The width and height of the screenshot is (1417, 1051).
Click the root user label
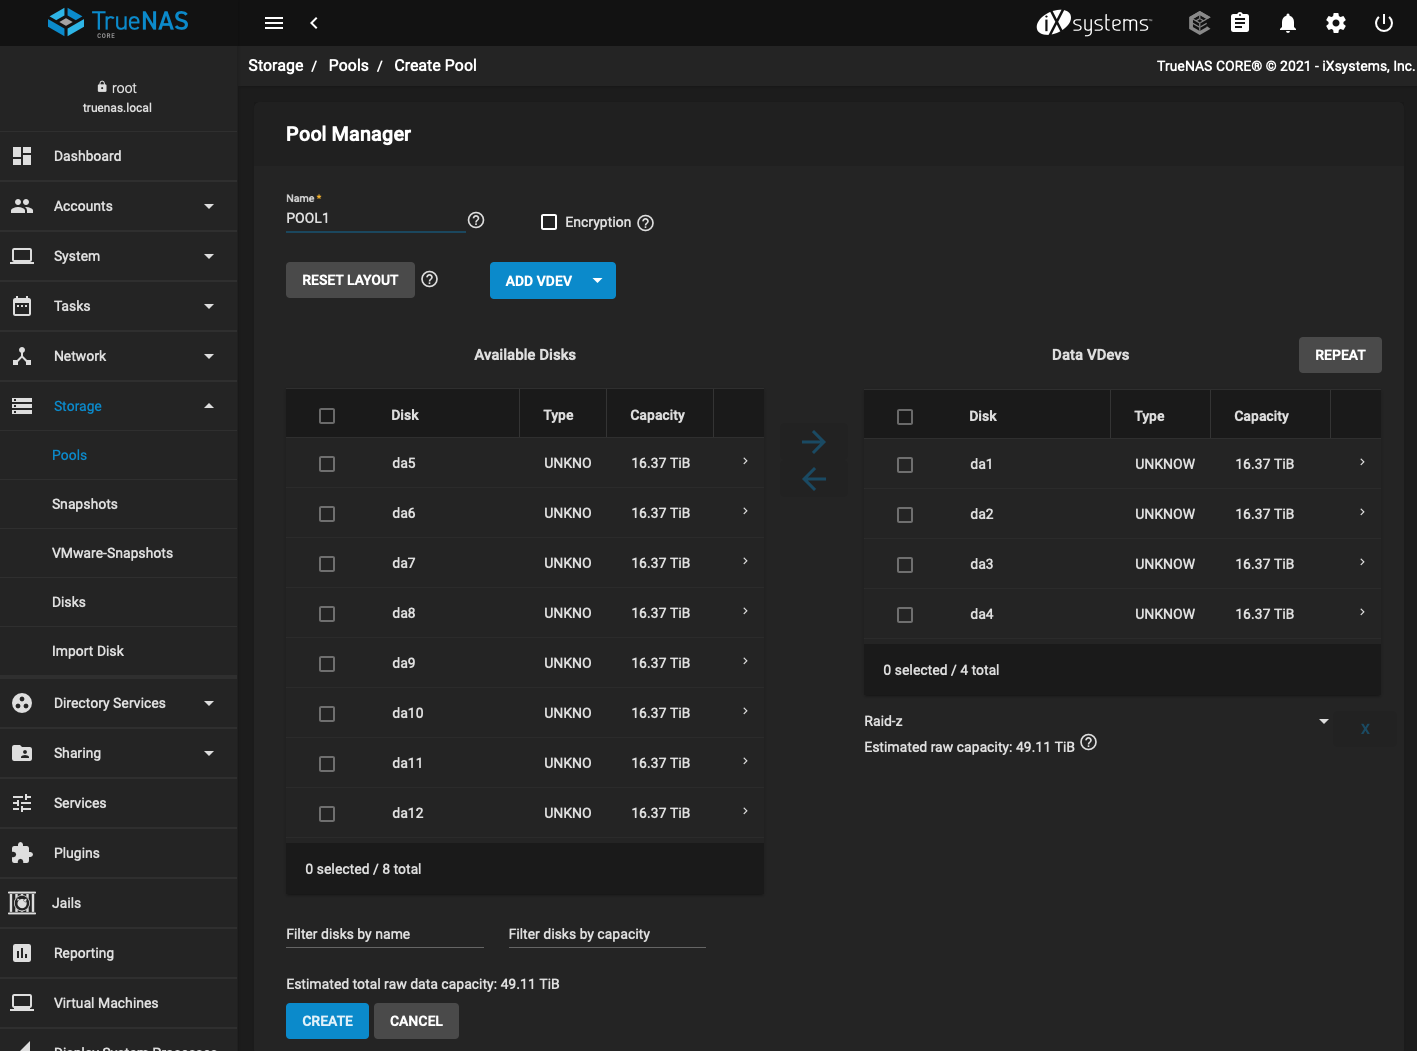[117, 88]
